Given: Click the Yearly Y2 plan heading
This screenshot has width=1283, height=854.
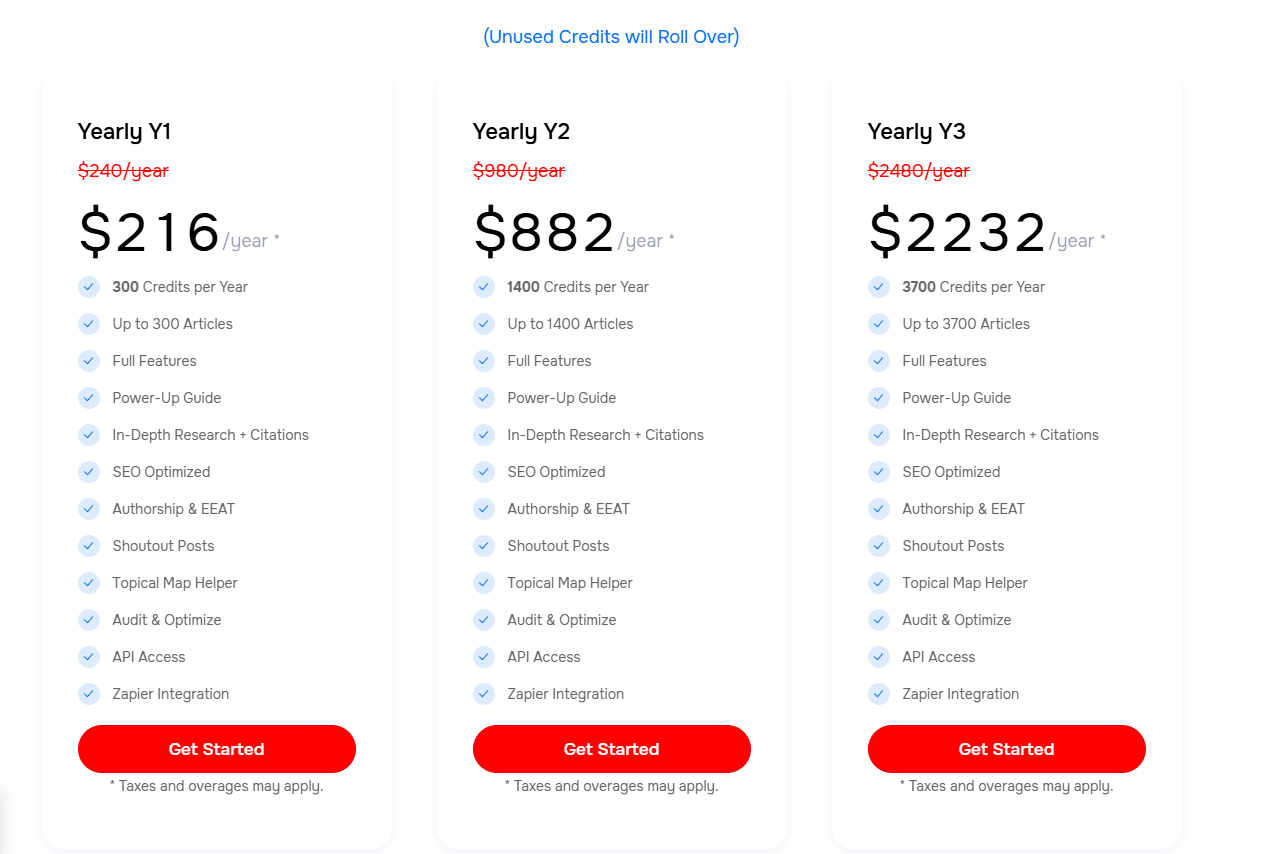Looking at the screenshot, I should [521, 132].
